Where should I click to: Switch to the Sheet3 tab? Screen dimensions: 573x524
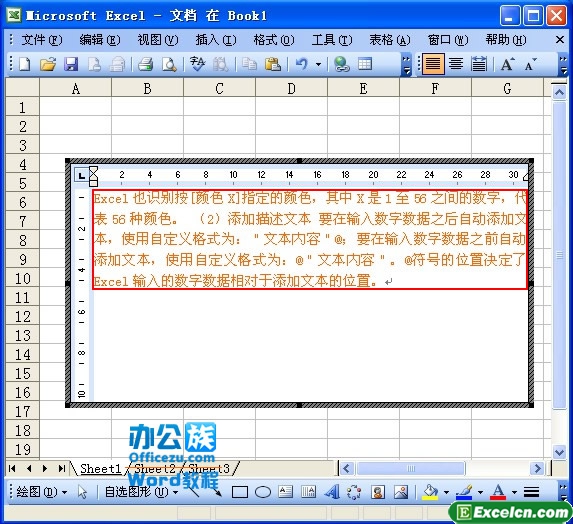(x=209, y=468)
